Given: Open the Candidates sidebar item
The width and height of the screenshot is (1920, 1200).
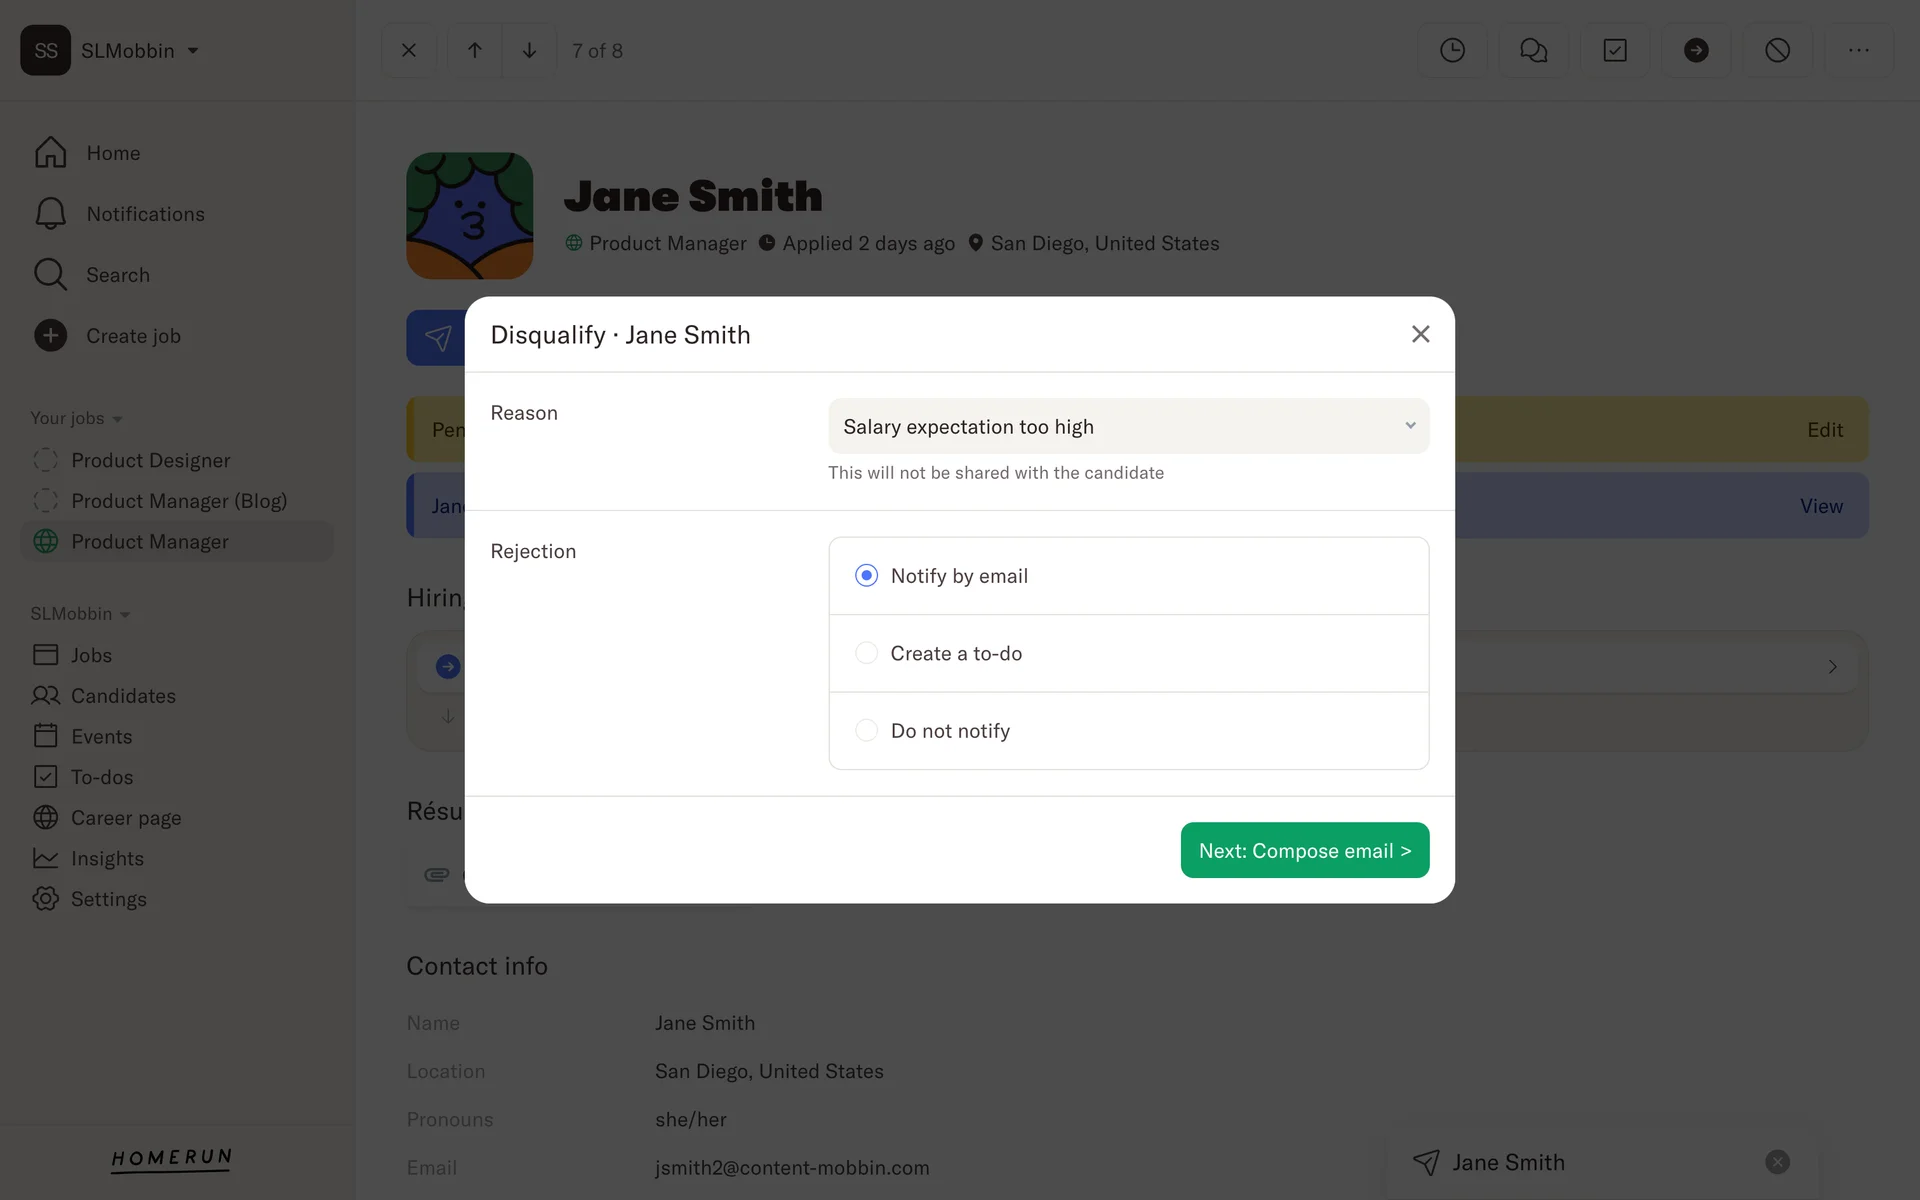Looking at the screenshot, I should click(x=123, y=695).
